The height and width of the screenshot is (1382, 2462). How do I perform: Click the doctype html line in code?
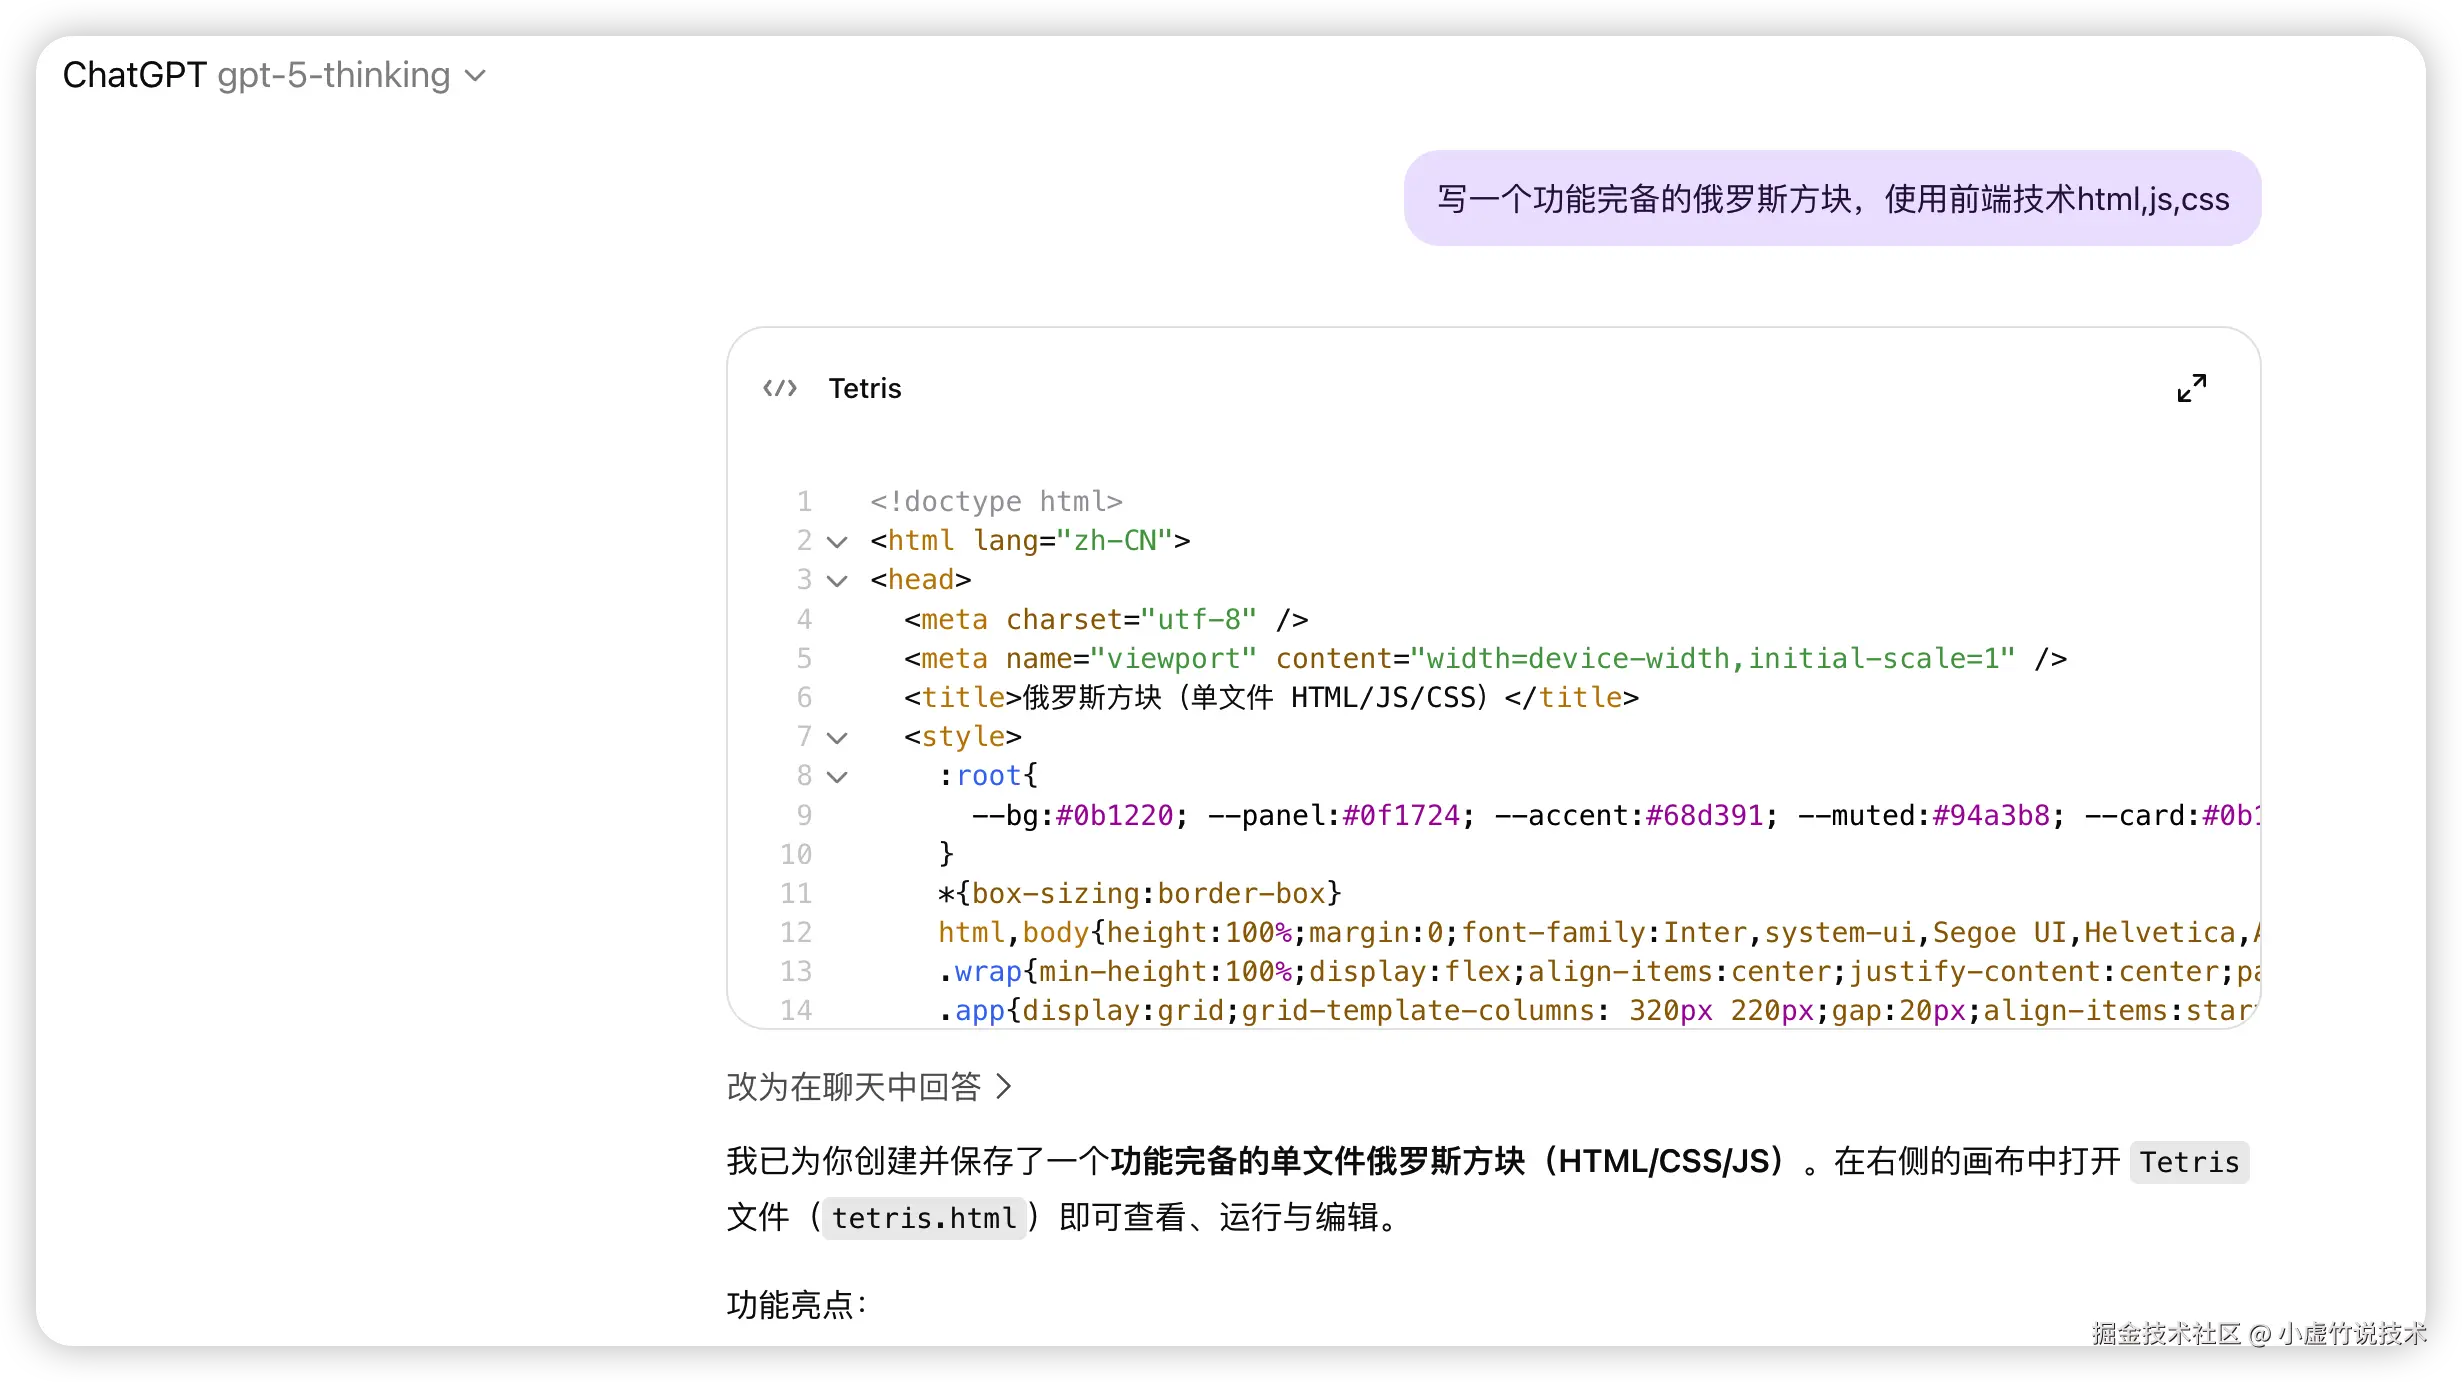coord(996,501)
